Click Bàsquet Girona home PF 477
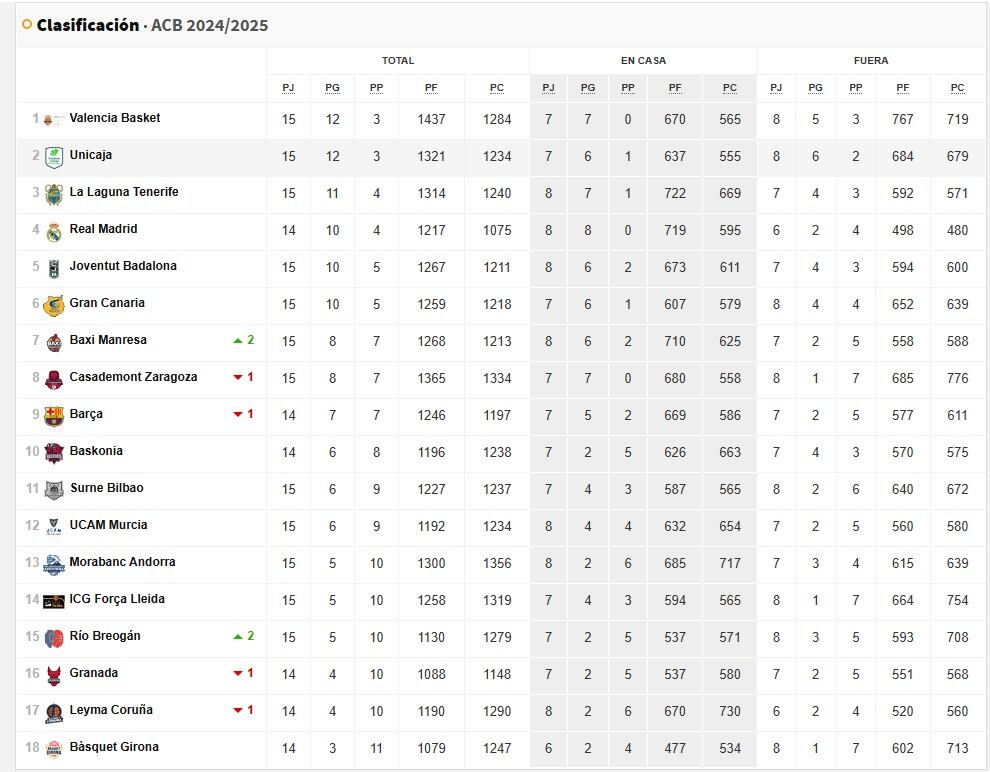 (x=675, y=748)
